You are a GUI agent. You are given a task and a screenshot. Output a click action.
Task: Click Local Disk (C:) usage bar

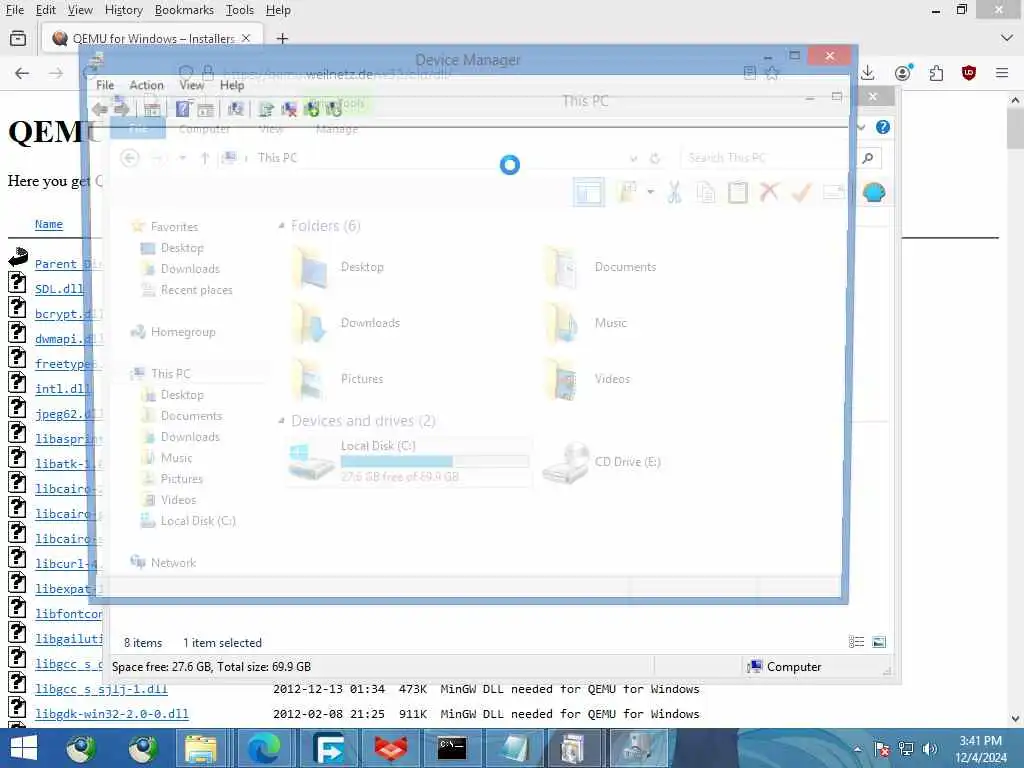pyautogui.click(x=434, y=462)
